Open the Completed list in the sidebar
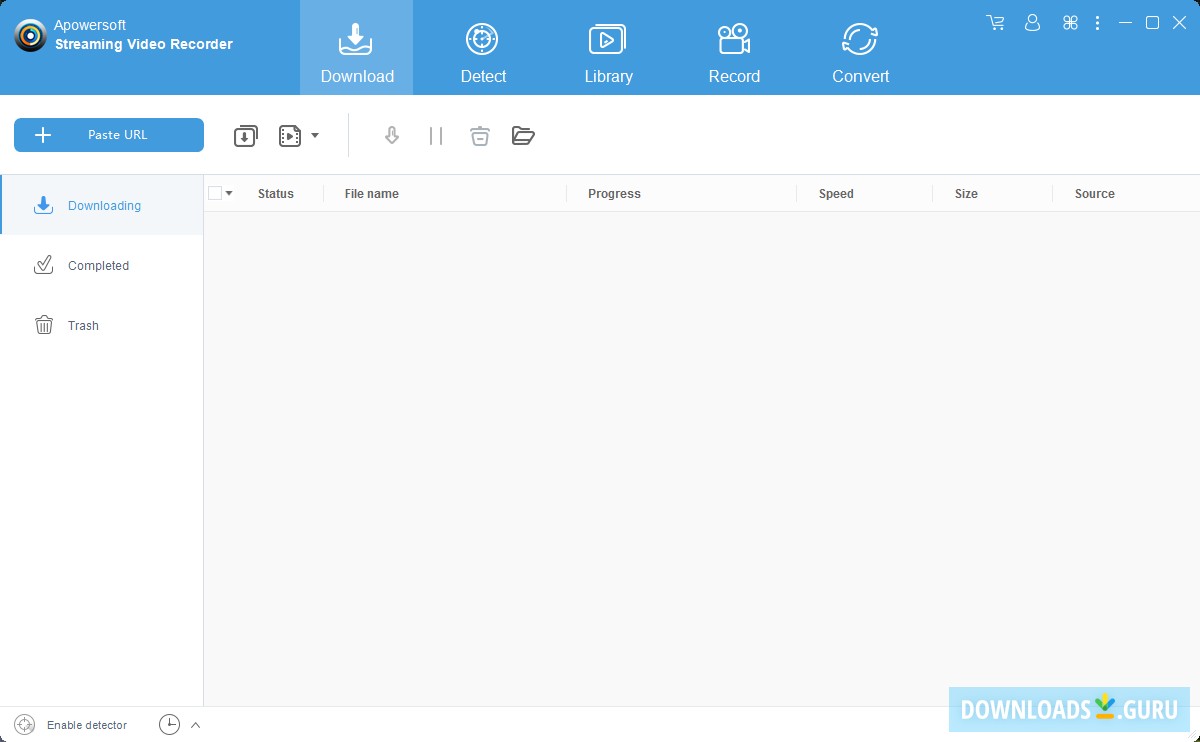1200x742 pixels. (x=97, y=265)
